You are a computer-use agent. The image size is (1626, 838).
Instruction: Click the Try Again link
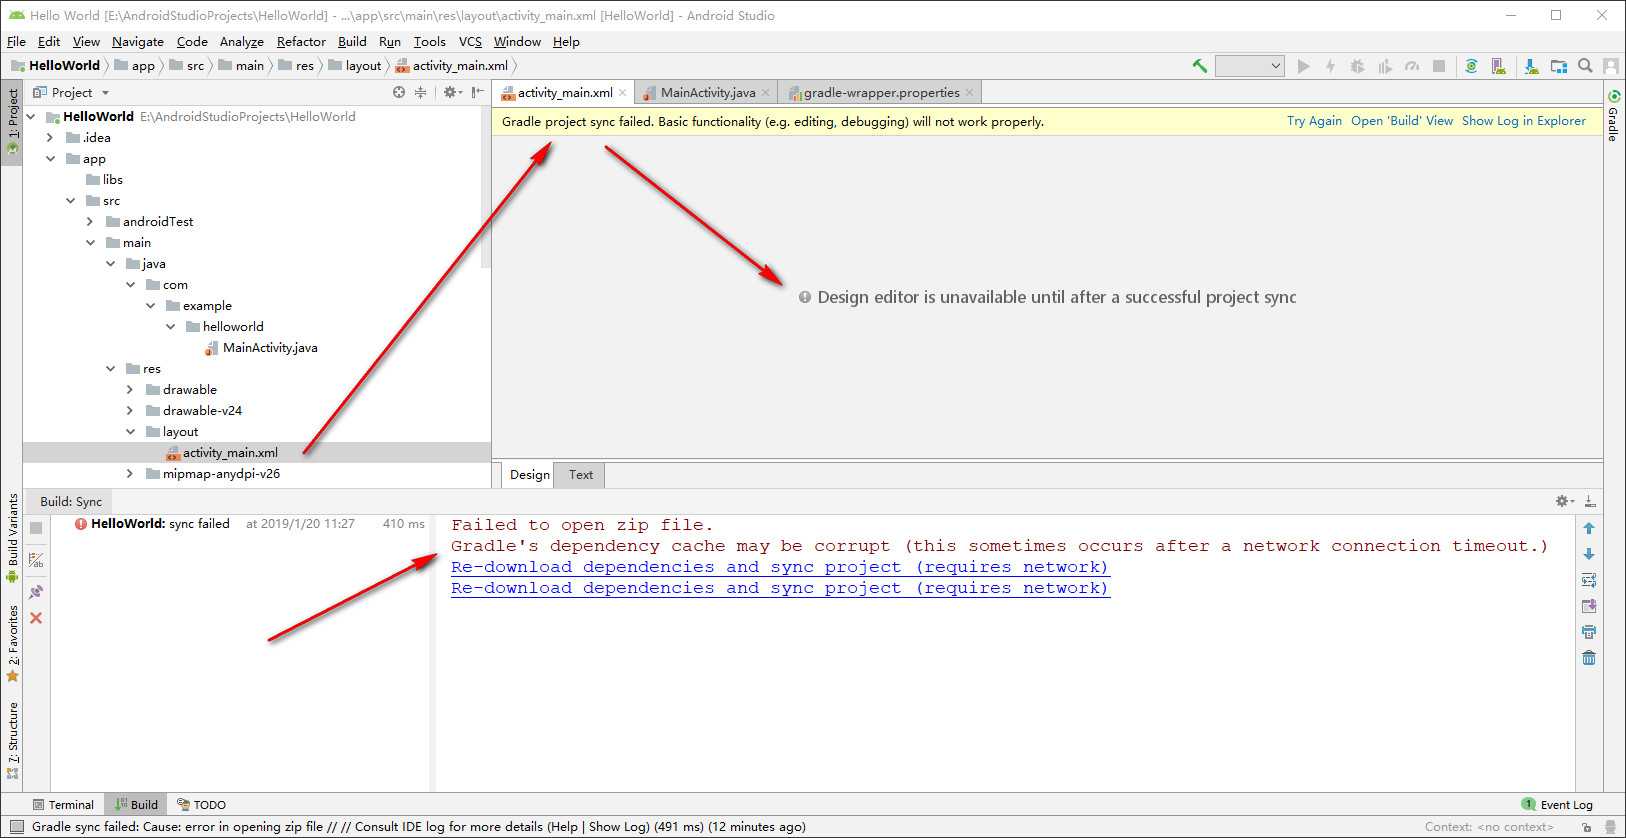1314,121
